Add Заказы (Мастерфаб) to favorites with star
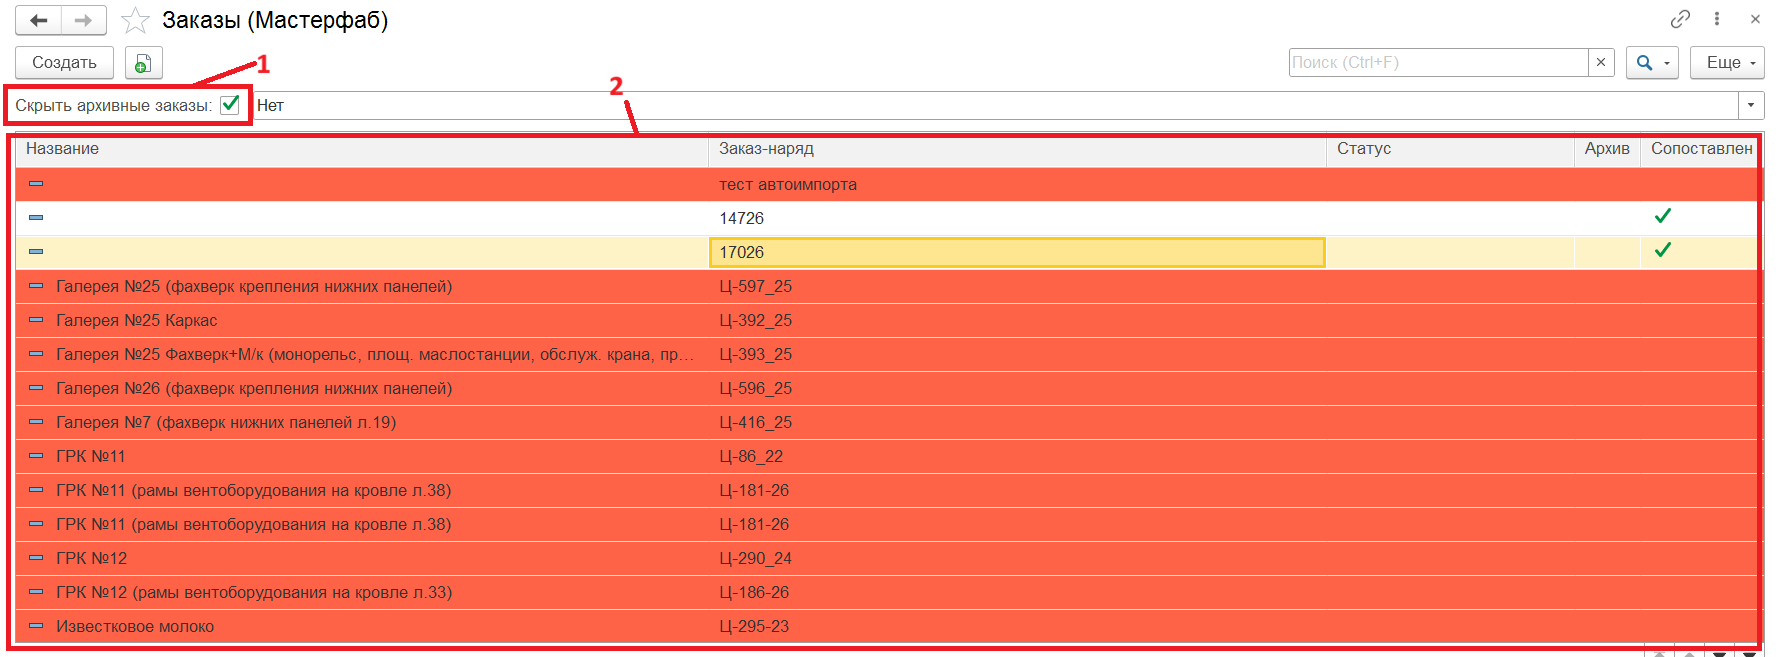This screenshot has width=1780, height=657. click(x=135, y=20)
